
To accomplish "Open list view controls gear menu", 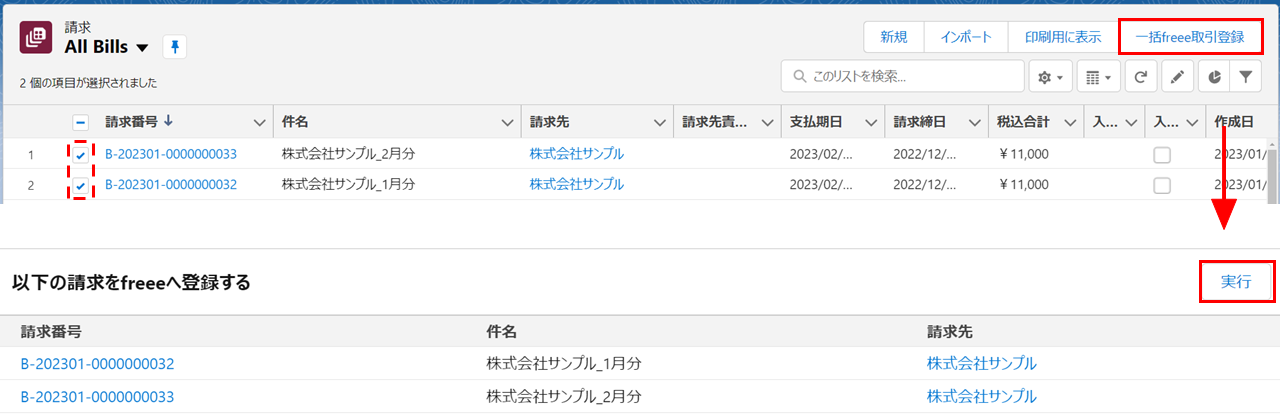I will [1050, 76].
